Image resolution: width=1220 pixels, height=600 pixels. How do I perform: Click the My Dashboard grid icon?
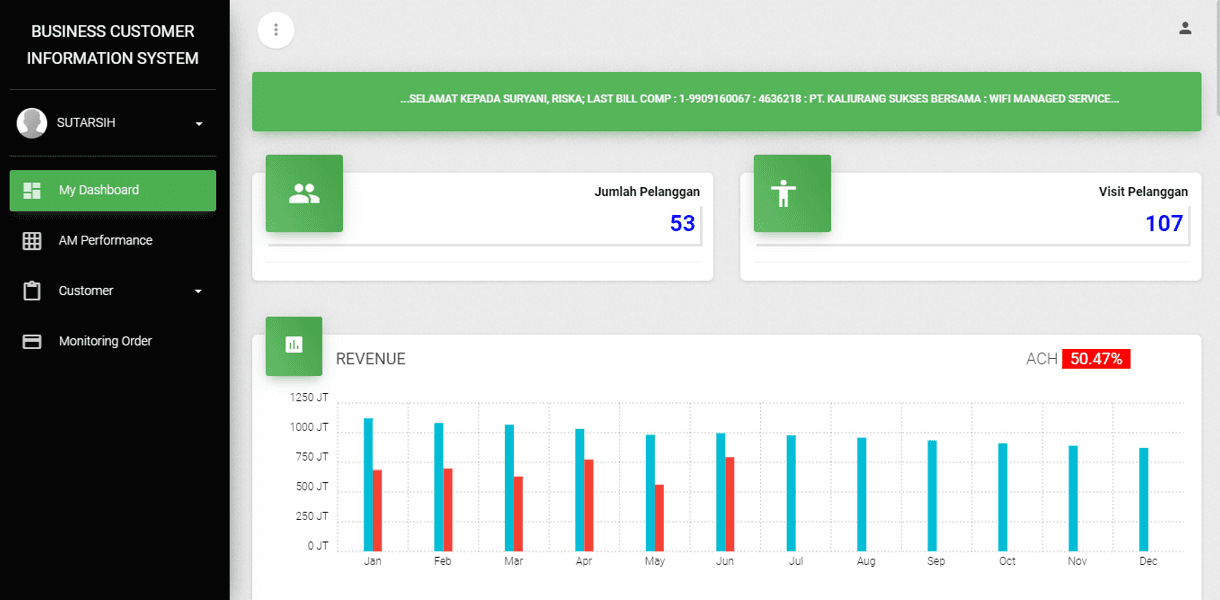point(32,190)
